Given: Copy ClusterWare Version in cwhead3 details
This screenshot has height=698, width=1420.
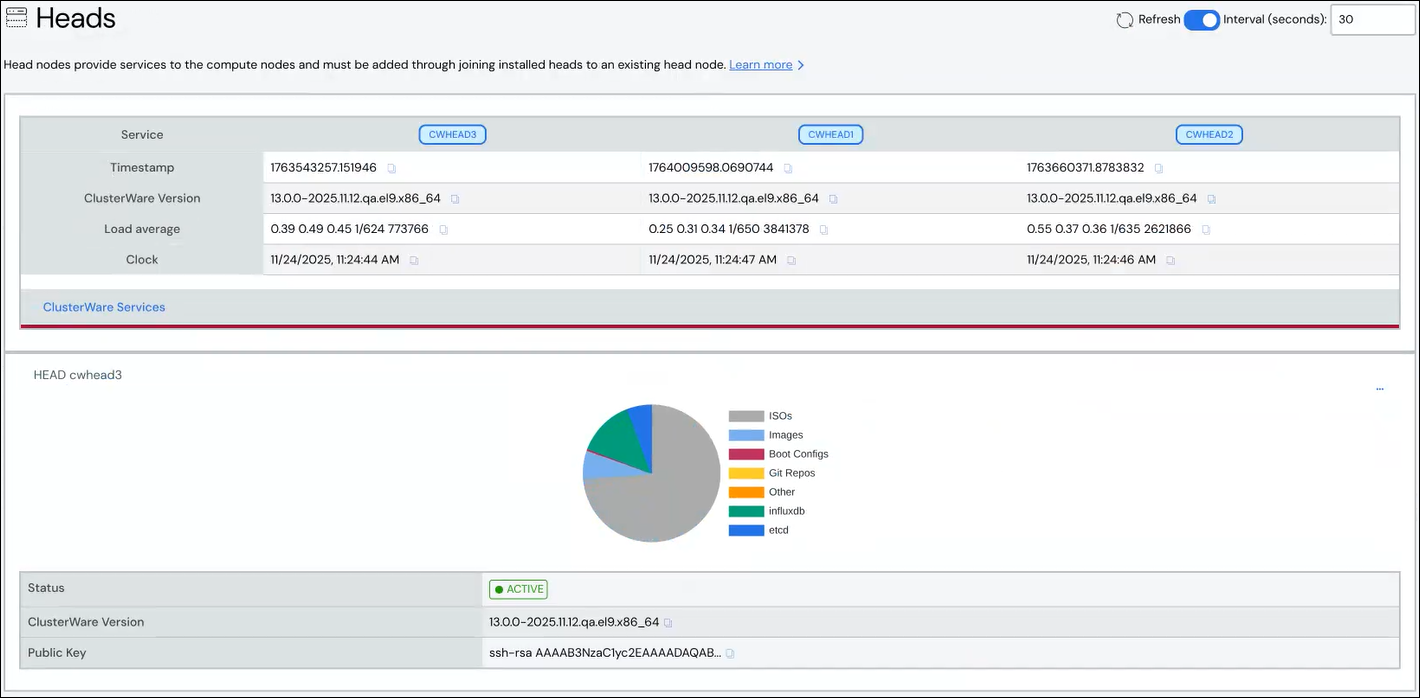Looking at the screenshot, I should click(668, 622).
